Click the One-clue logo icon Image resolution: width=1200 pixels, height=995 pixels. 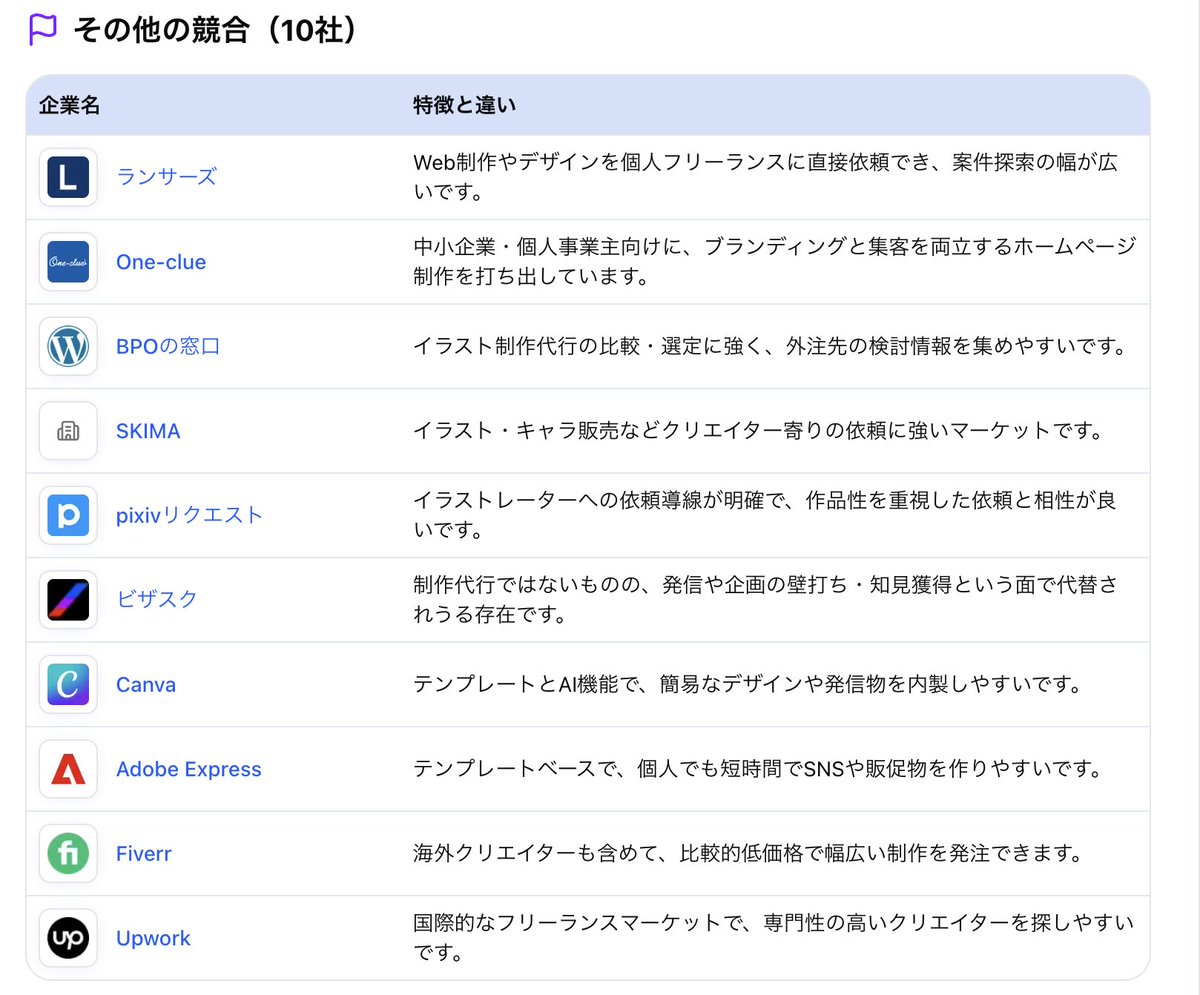point(68,262)
